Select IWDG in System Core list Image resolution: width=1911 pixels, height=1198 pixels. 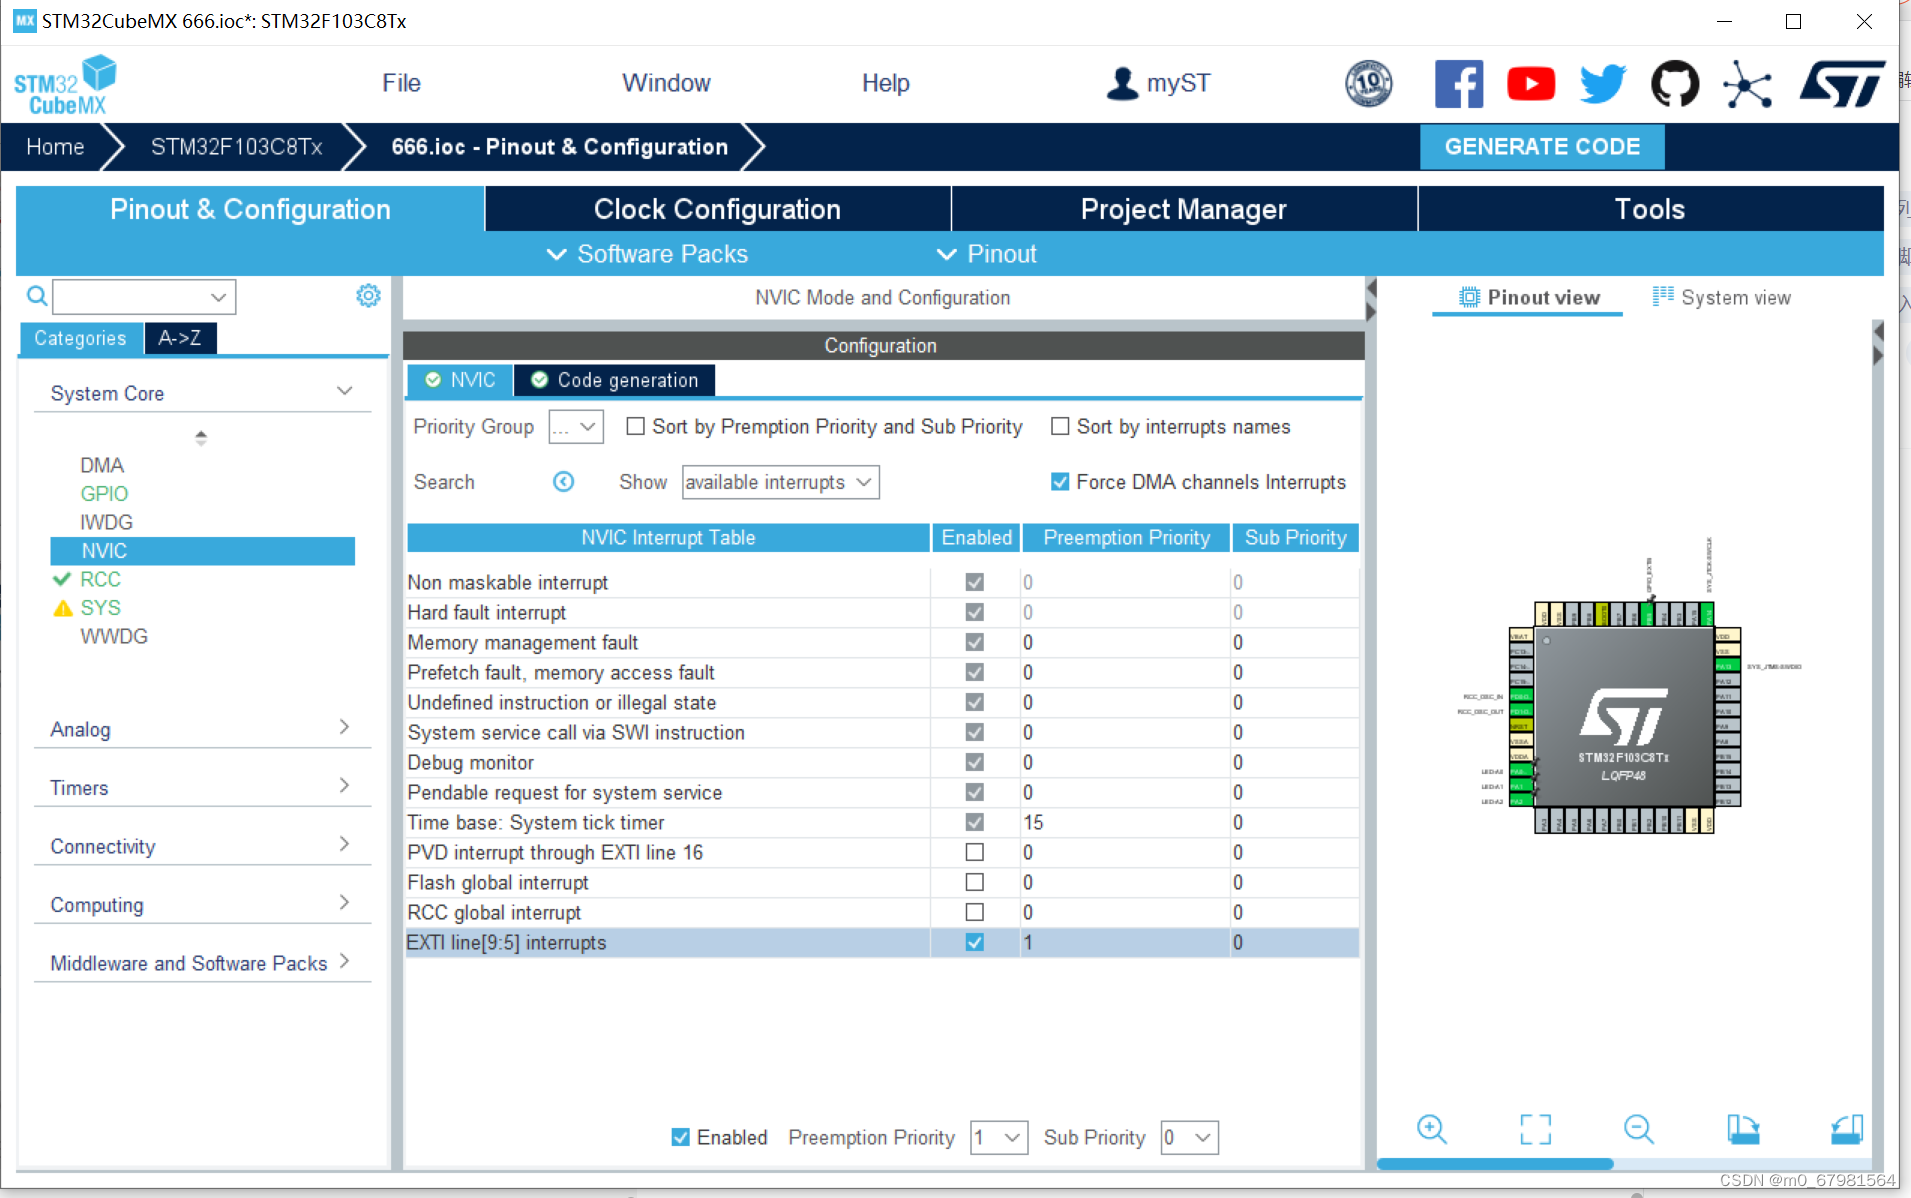pos(106,523)
